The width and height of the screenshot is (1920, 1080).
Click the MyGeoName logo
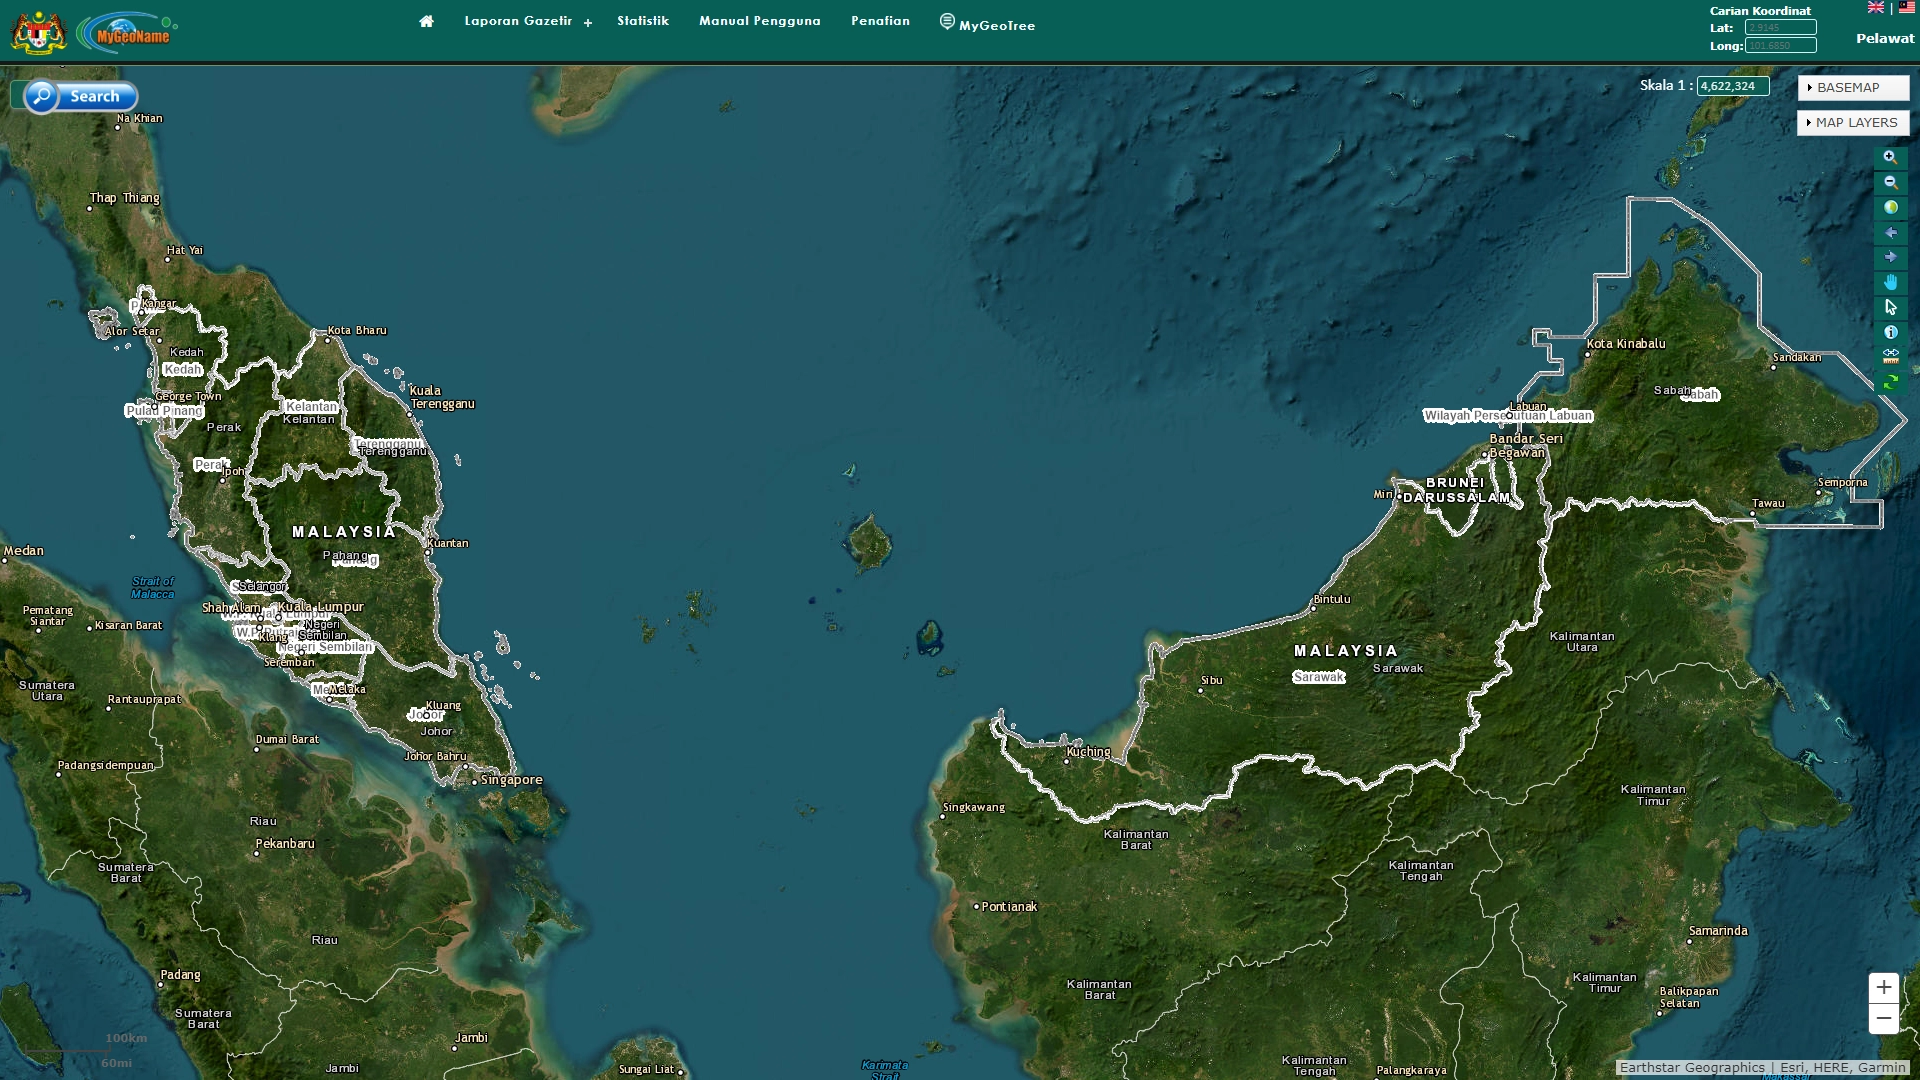click(x=127, y=33)
